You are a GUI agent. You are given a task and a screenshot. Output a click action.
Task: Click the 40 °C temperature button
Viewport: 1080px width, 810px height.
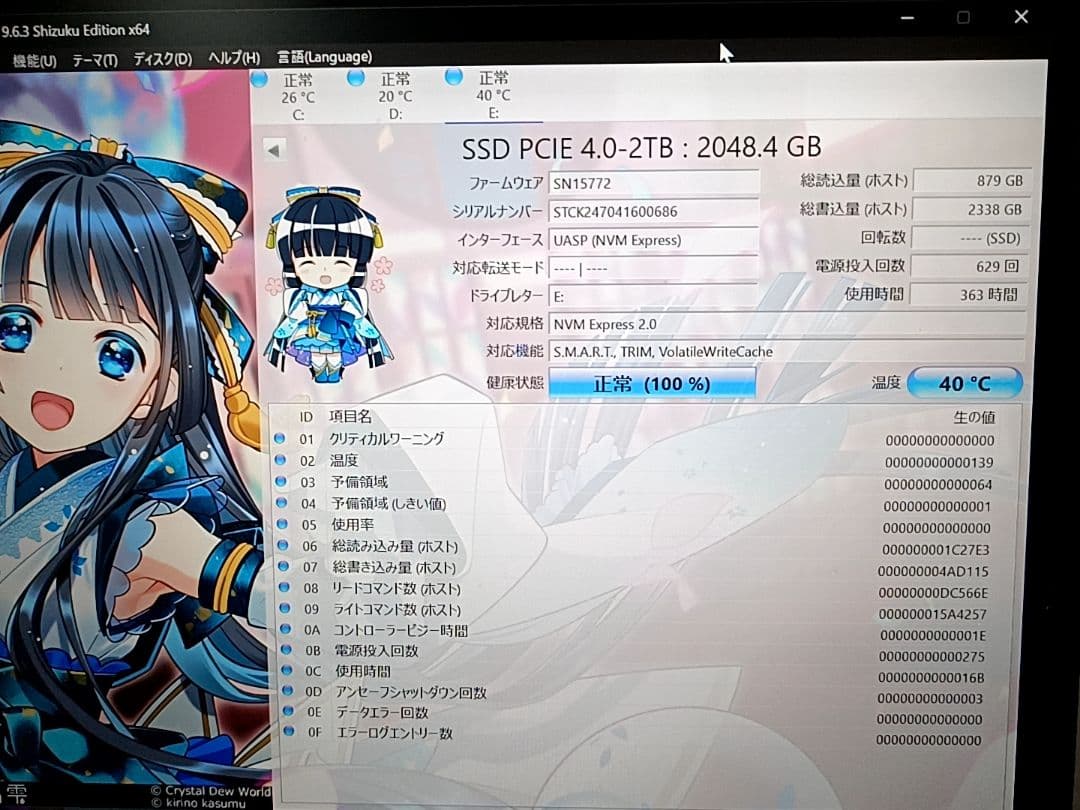point(964,383)
